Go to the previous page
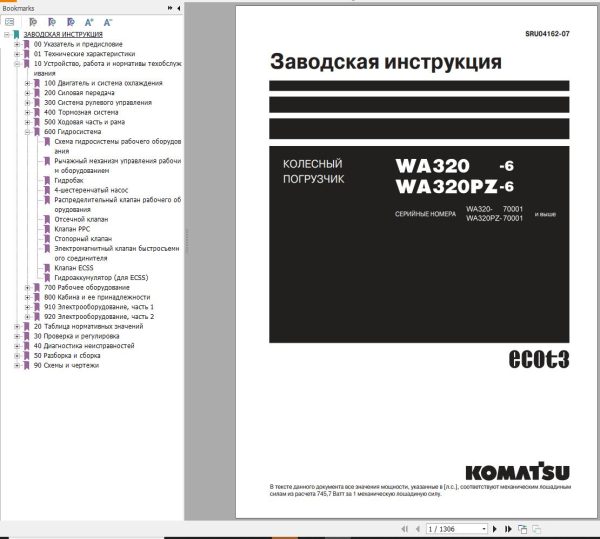The image size is (600, 539). click(417, 529)
